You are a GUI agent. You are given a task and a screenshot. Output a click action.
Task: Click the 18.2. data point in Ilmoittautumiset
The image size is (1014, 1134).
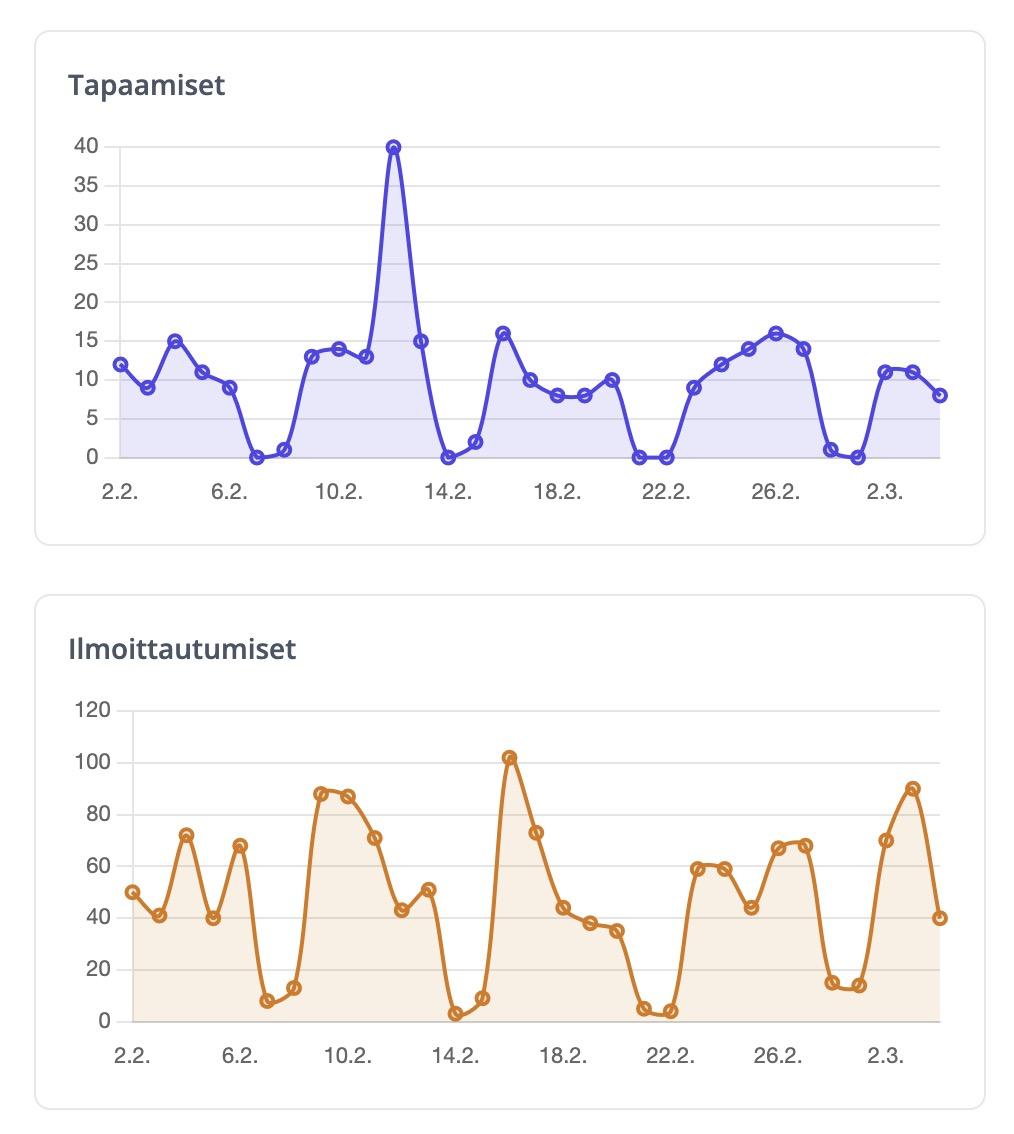point(563,908)
